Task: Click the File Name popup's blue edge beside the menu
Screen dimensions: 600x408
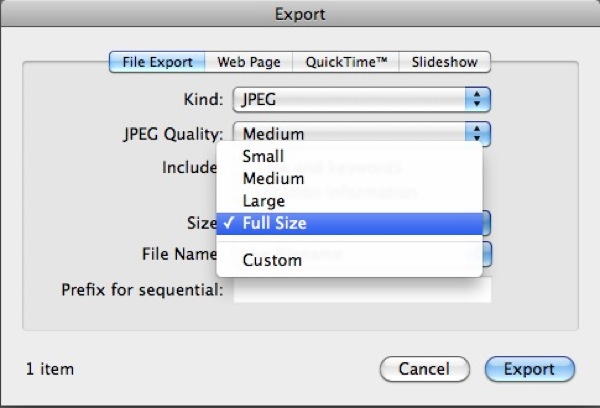Action: pyautogui.click(x=487, y=254)
